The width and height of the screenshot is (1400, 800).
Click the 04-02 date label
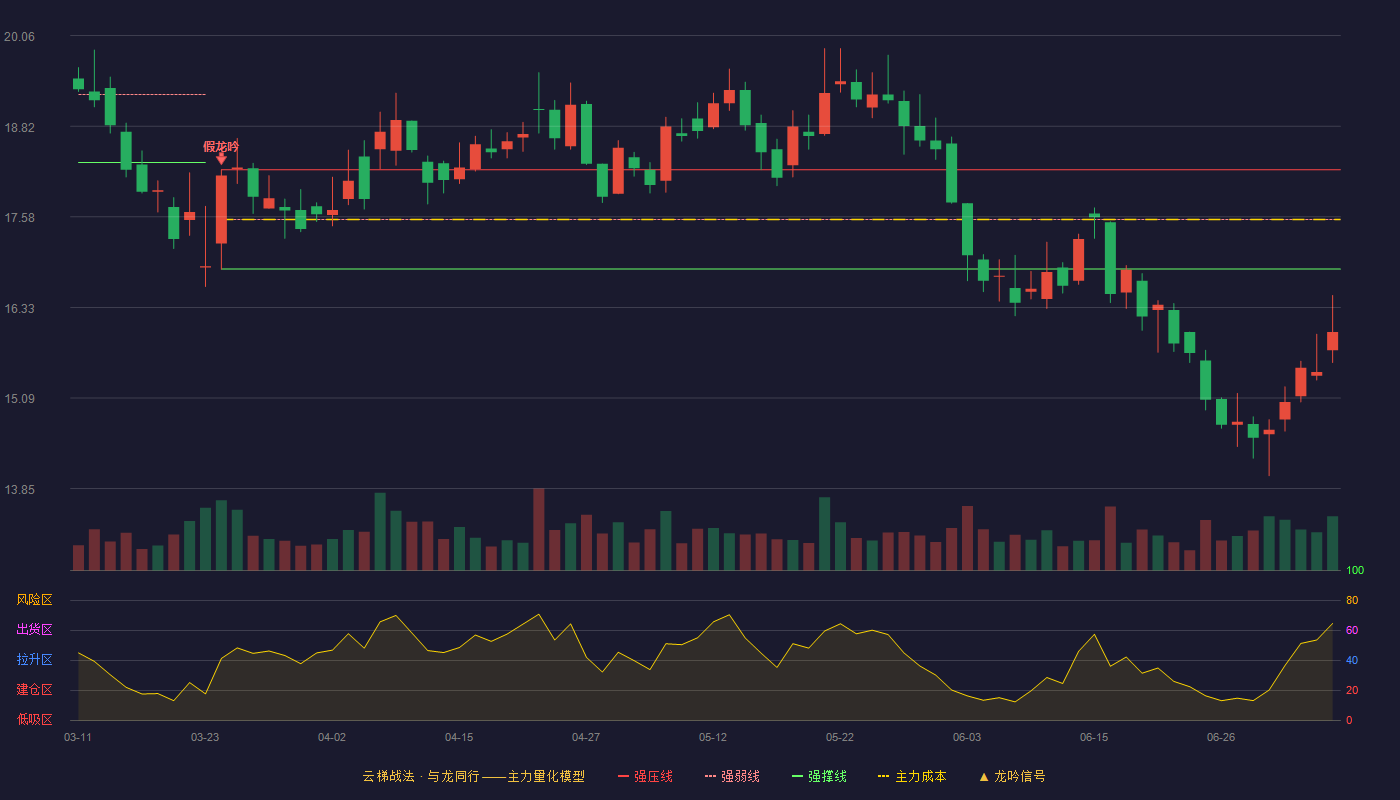(x=332, y=737)
